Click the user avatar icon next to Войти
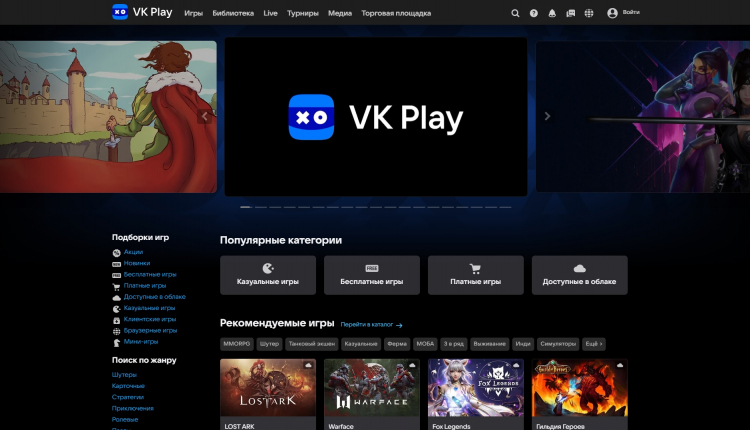 tap(612, 13)
